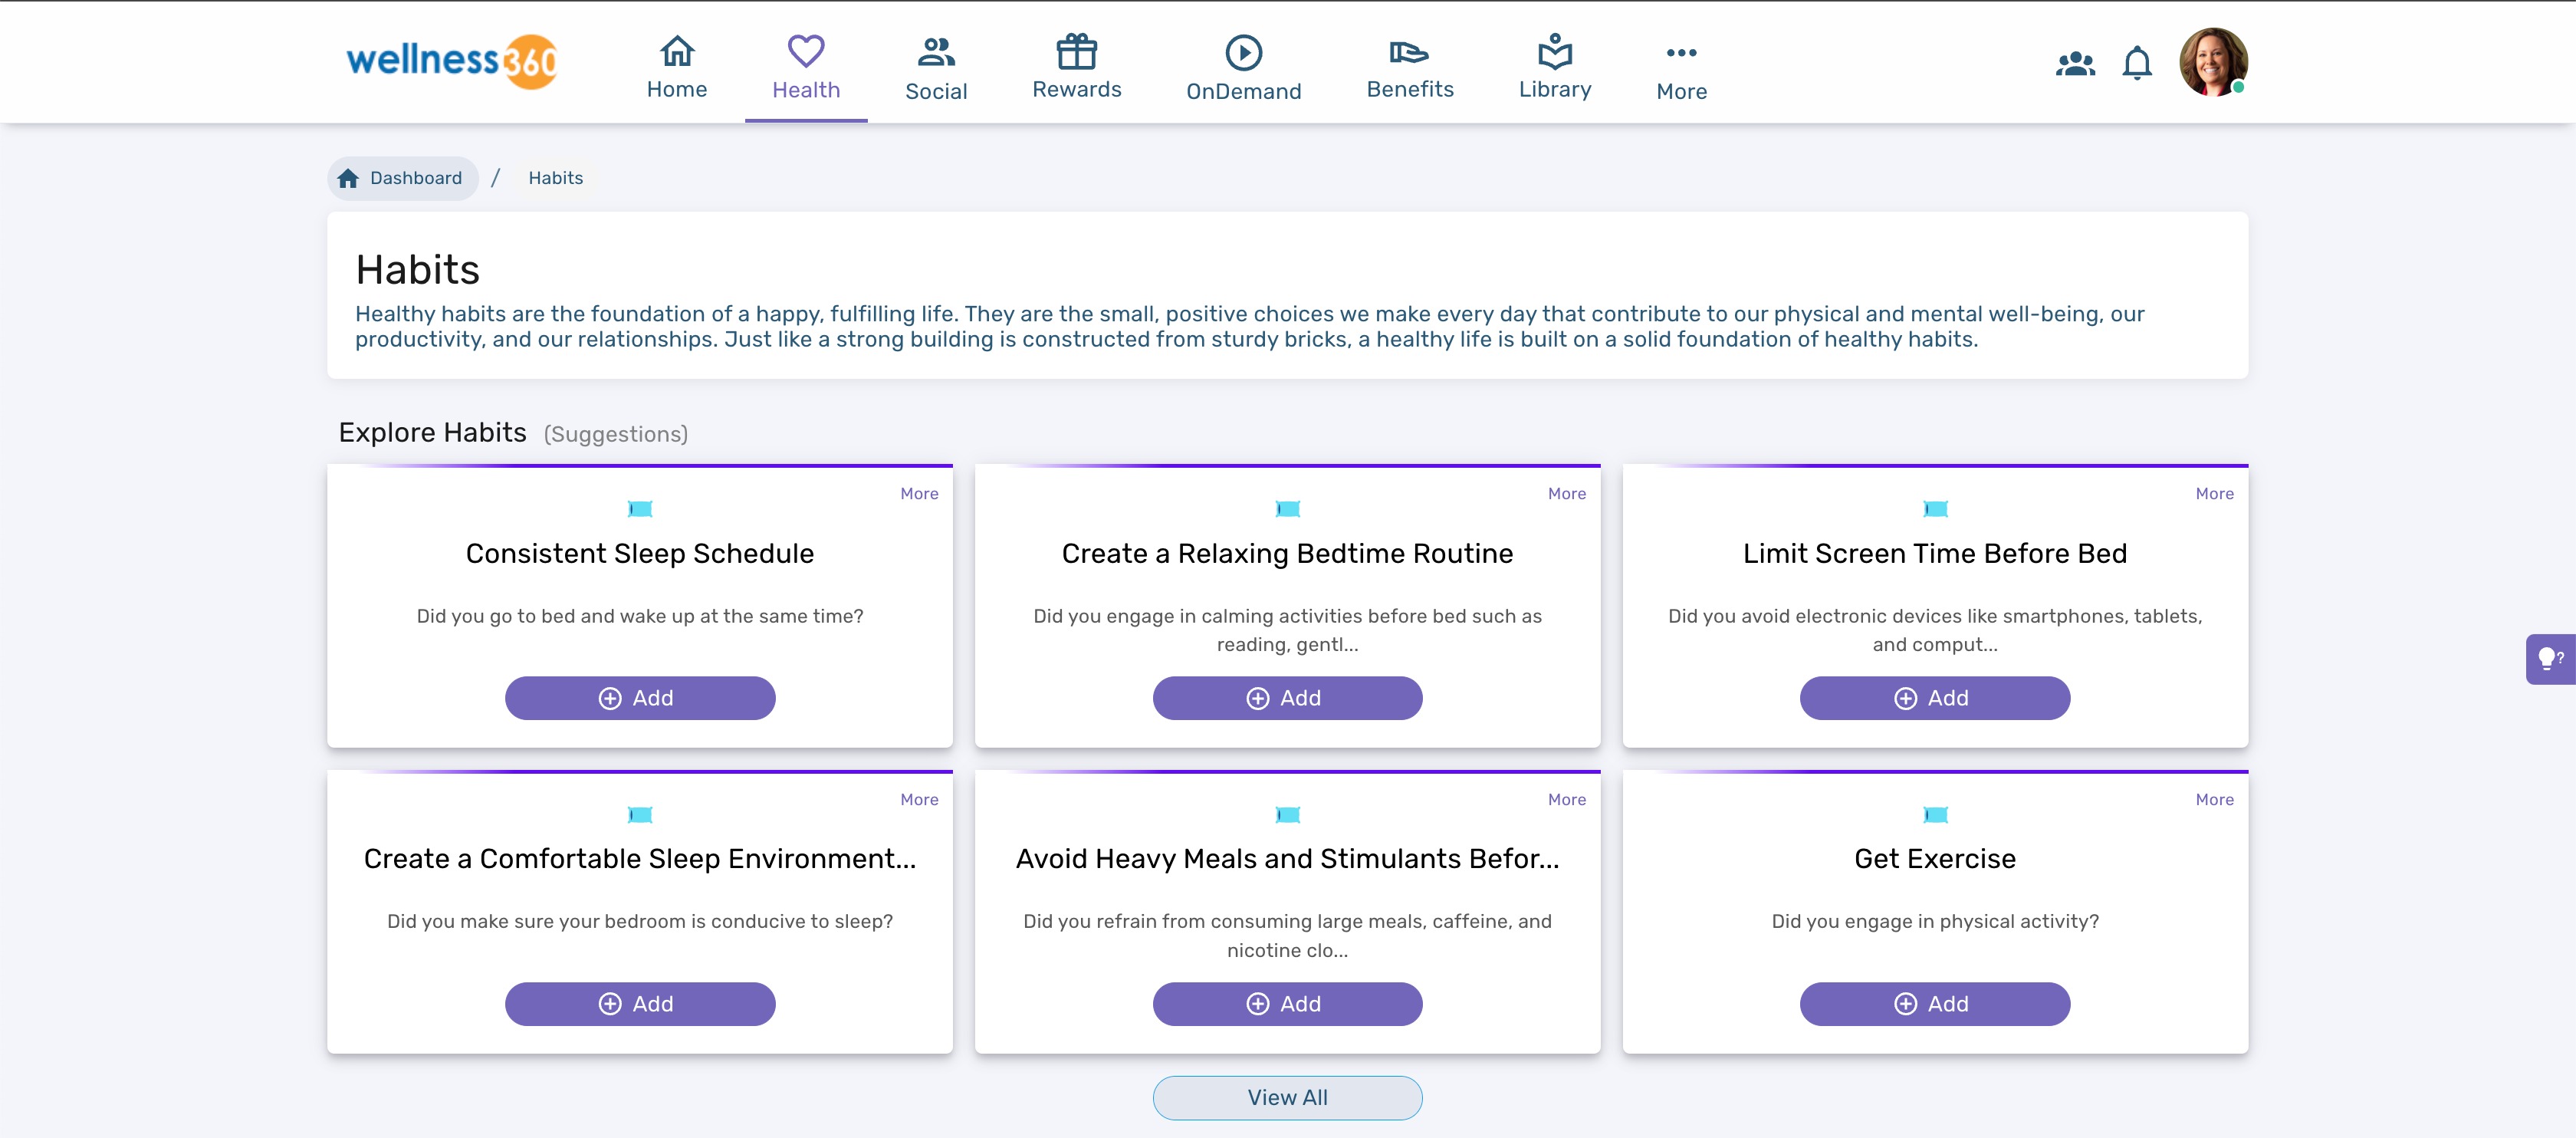Click the Avoid Heavy Meals and Stimulants title

coord(1287,859)
